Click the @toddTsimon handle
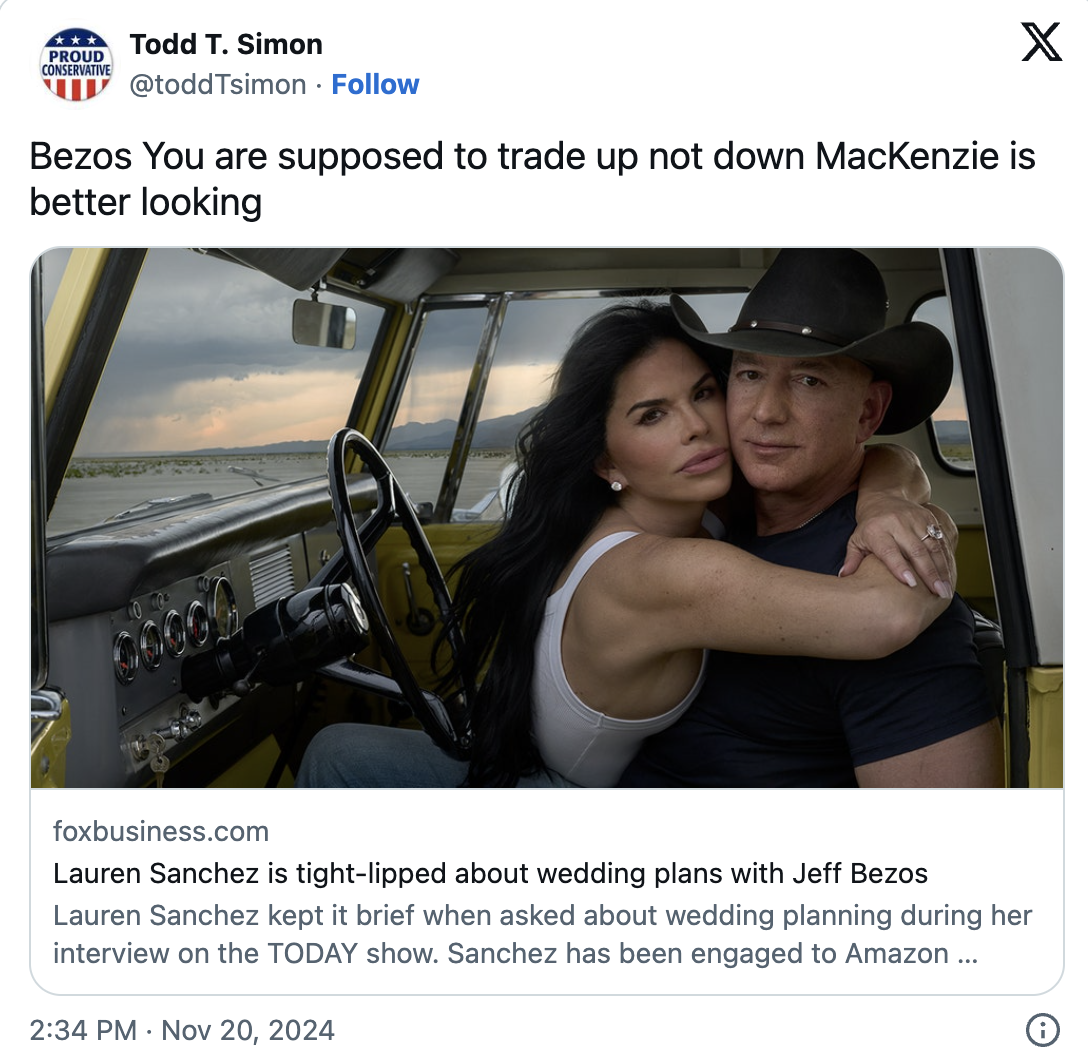 coord(218,85)
